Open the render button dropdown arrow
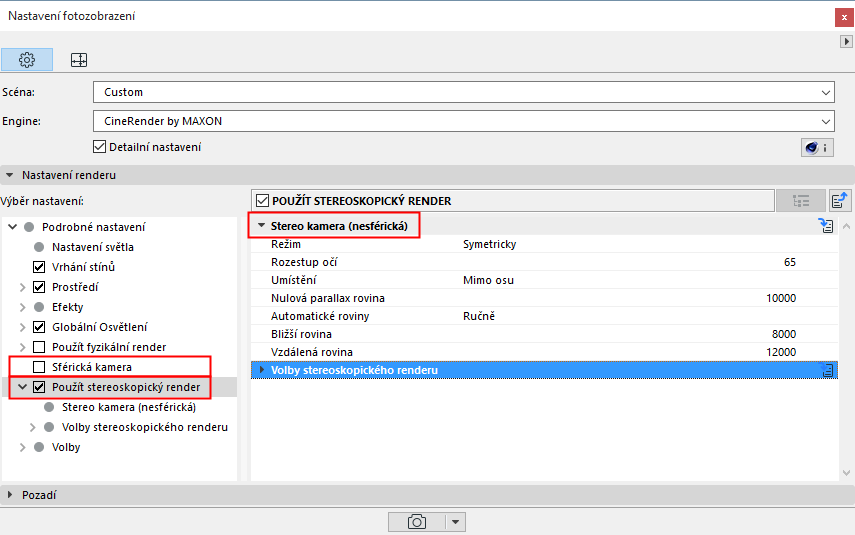855x535 pixels. coord(455,522)
